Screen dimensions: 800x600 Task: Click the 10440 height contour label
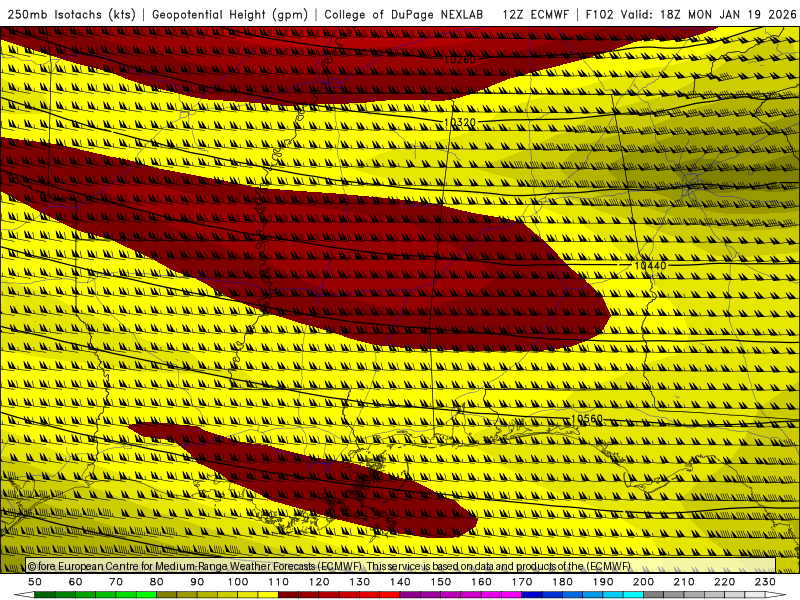coord(650,265)
